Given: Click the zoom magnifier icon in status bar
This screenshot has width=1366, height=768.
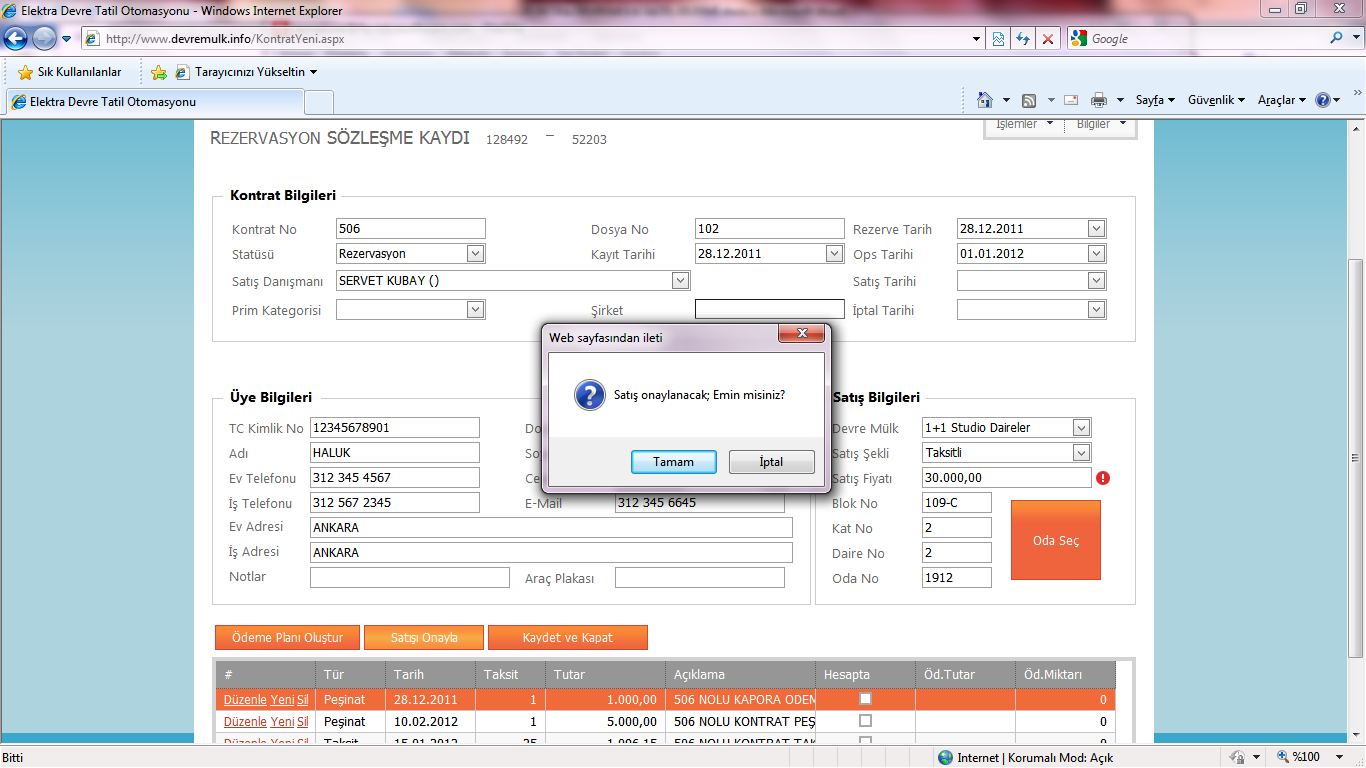Looking at the screenshot, I should (x=1281, y=757).
